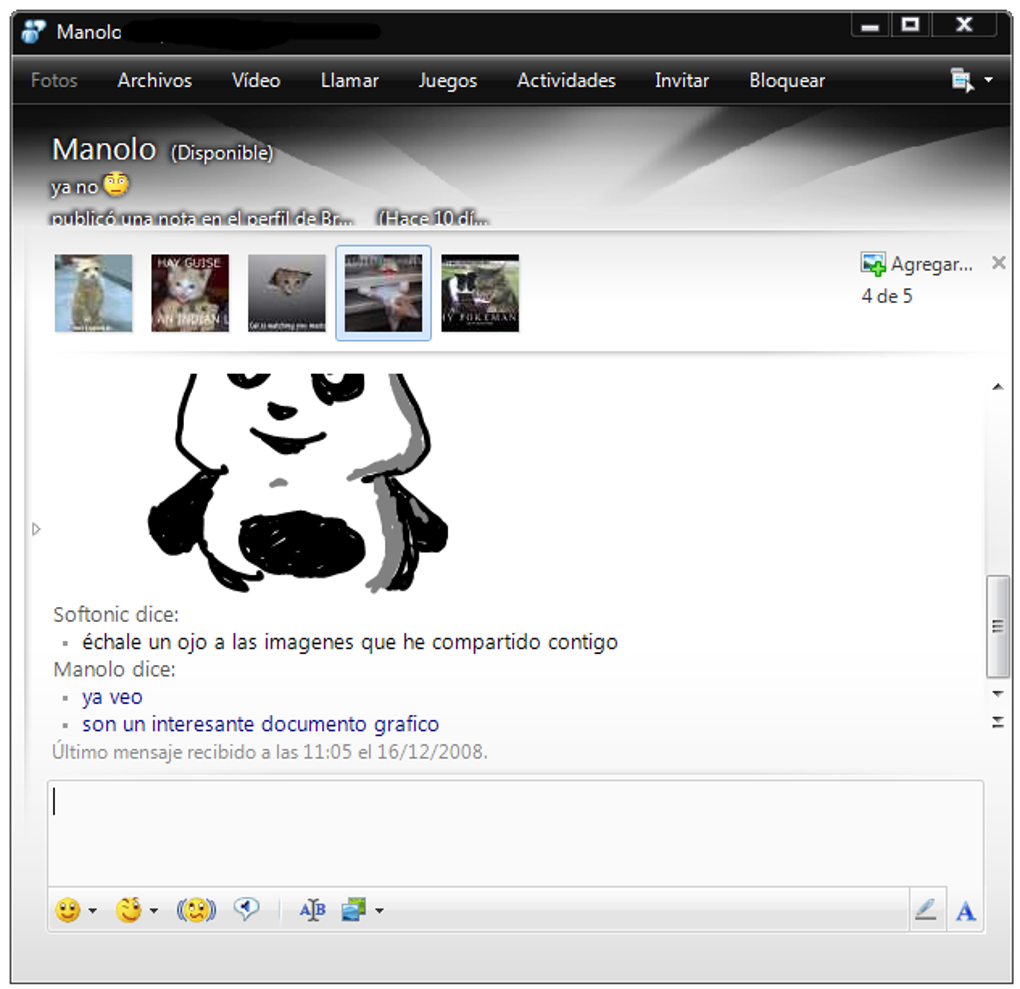Click Agregar to add photos
The width and height of the screenshot is (1020, 989).
click(x=932, y=264)
